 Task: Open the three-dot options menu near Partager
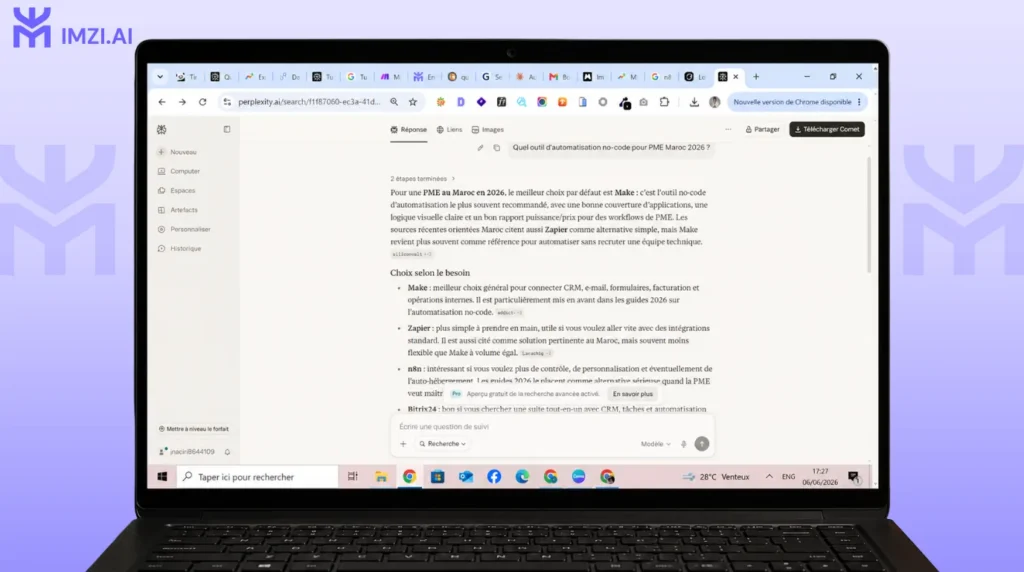pyautogui.click(x=728, y=129)
